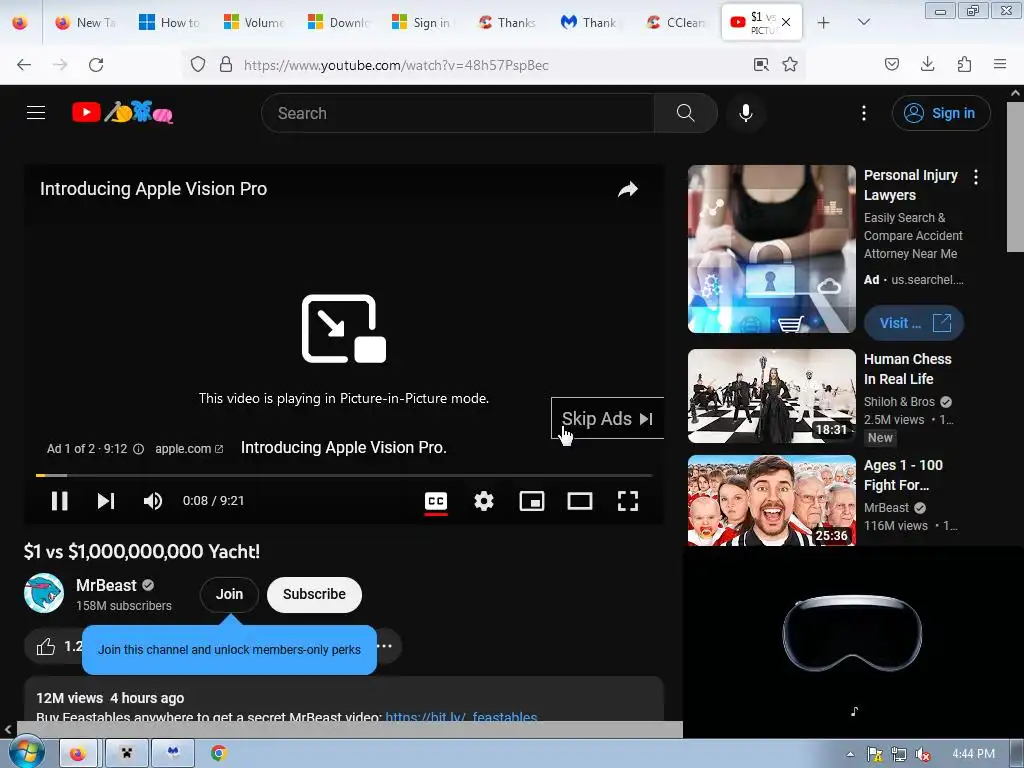The image size is (1024, 768).
Task: Sign in to YouTube
Action: (x=940, y=113)
